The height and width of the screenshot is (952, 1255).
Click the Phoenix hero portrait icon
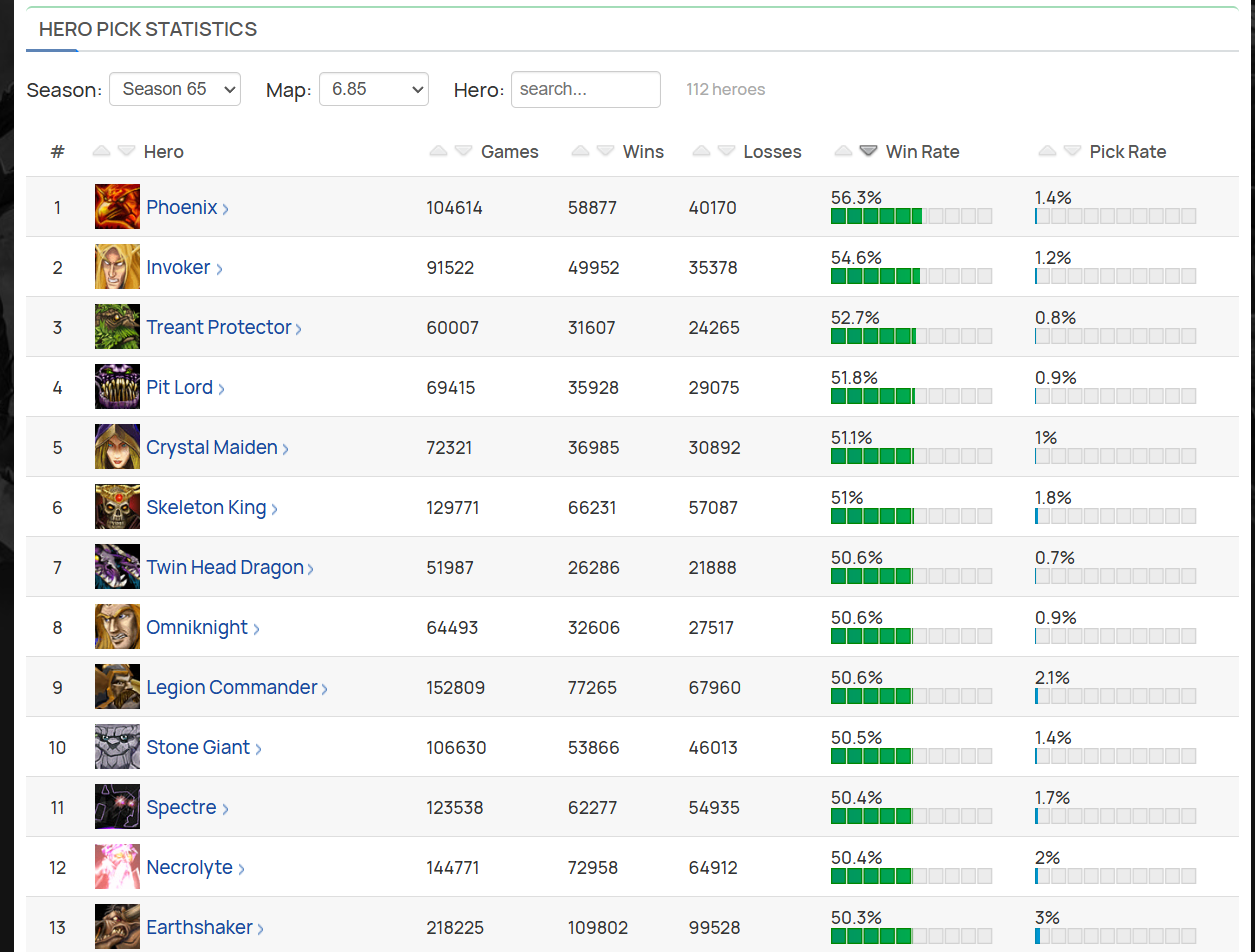[x=117, y=207]
